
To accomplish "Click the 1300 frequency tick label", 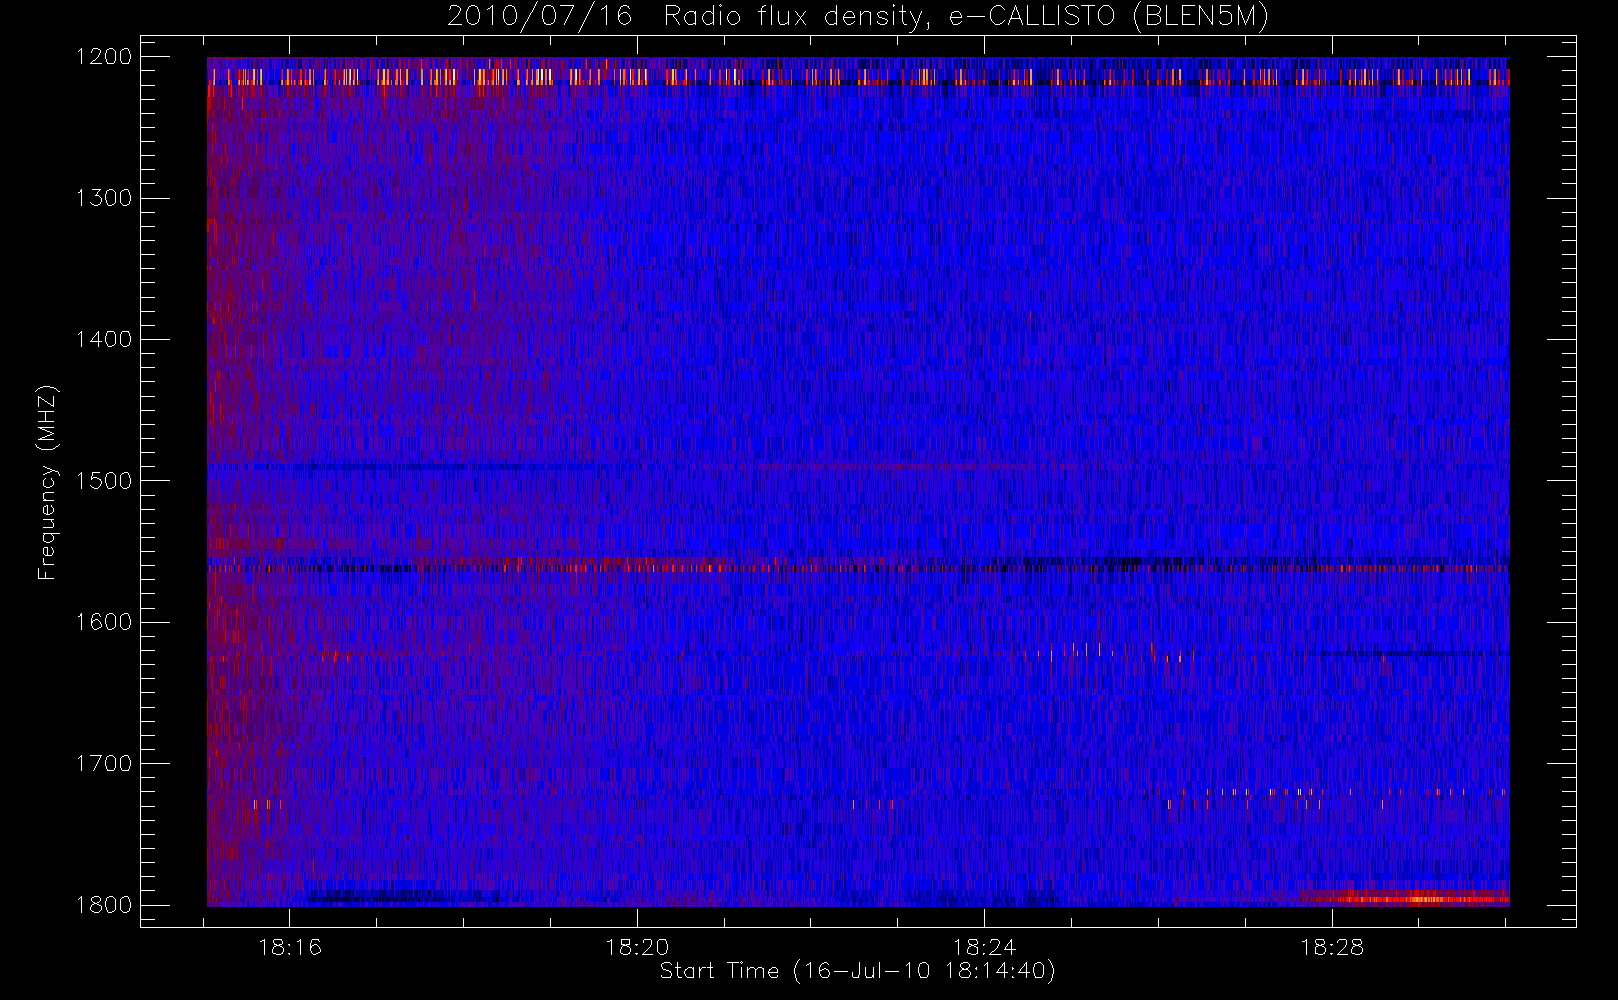I will pos(104,198).
